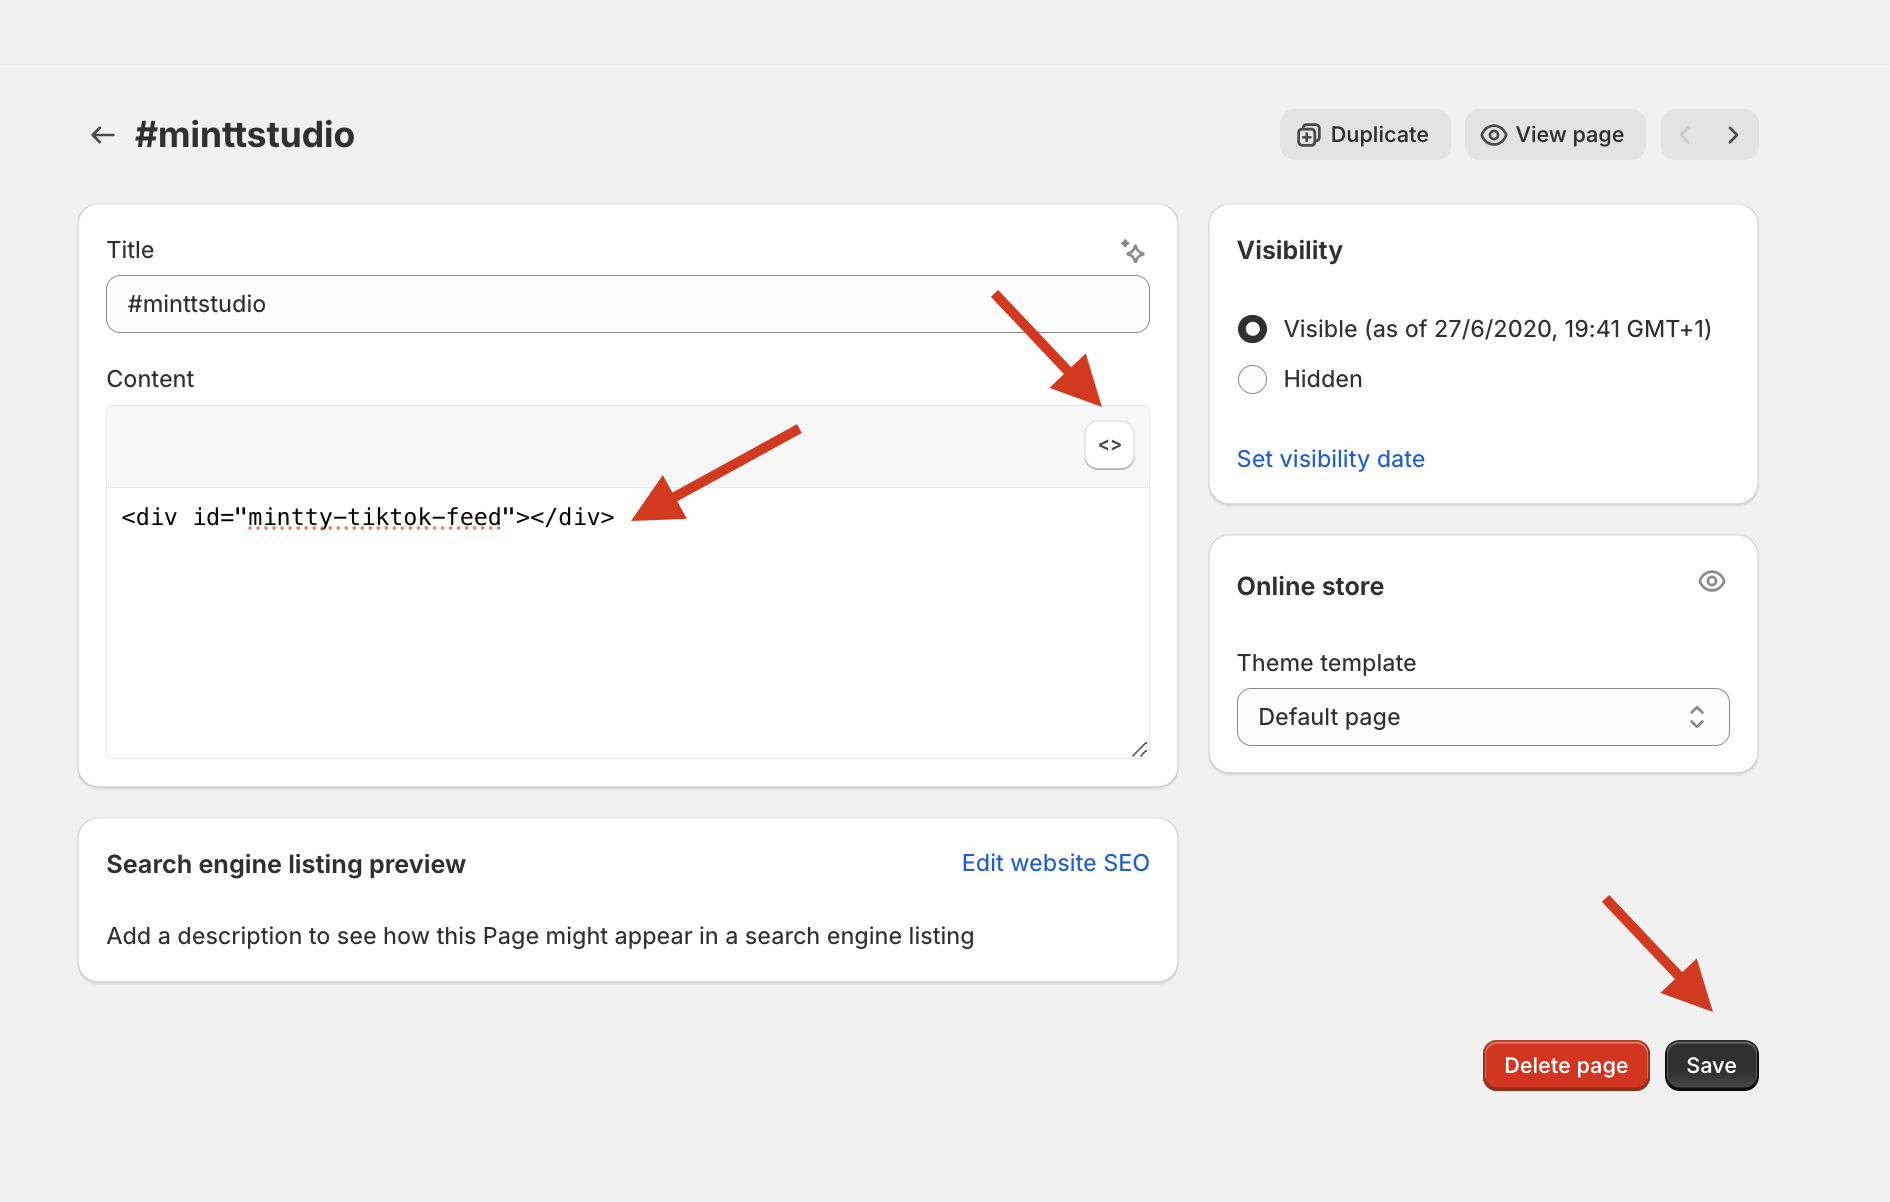
Task: Click the View page button
Action: 1555,134
